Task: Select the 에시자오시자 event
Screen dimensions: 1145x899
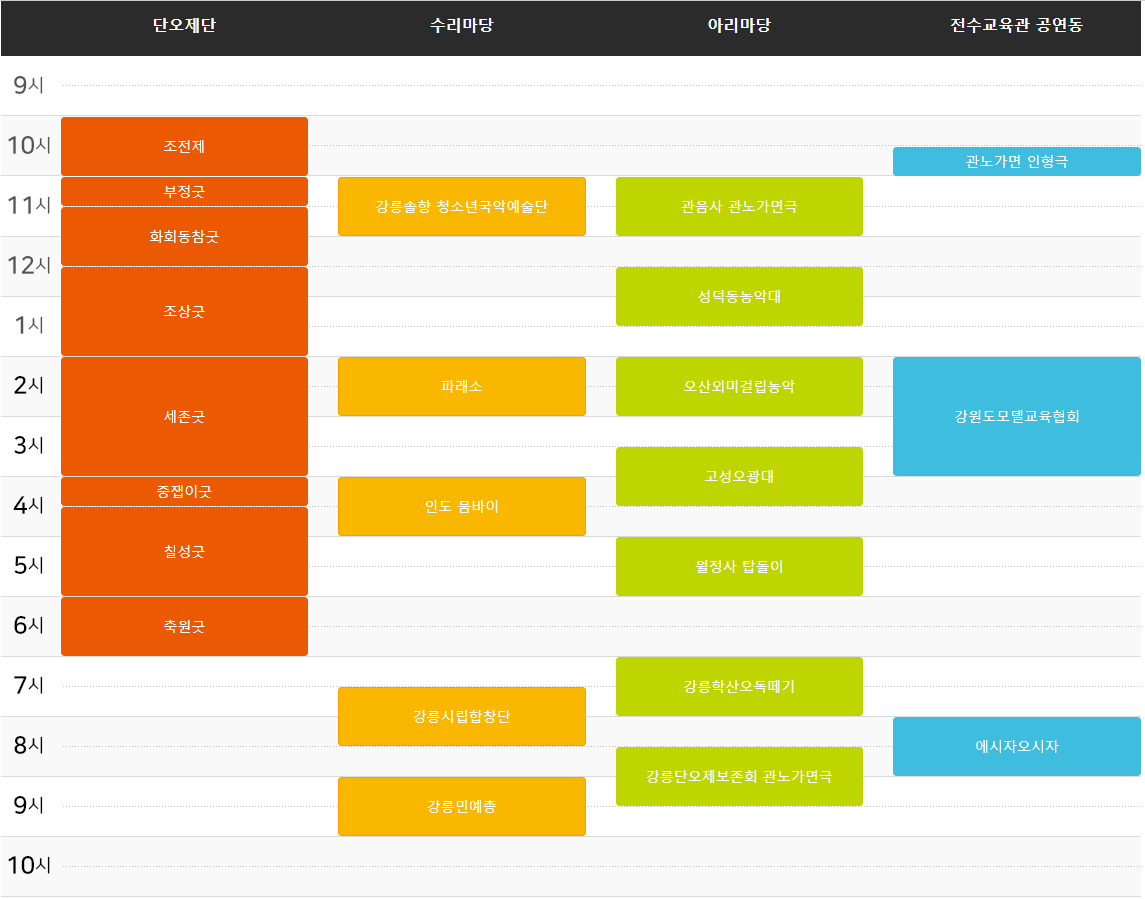Action: click(x=1016, y=746)
